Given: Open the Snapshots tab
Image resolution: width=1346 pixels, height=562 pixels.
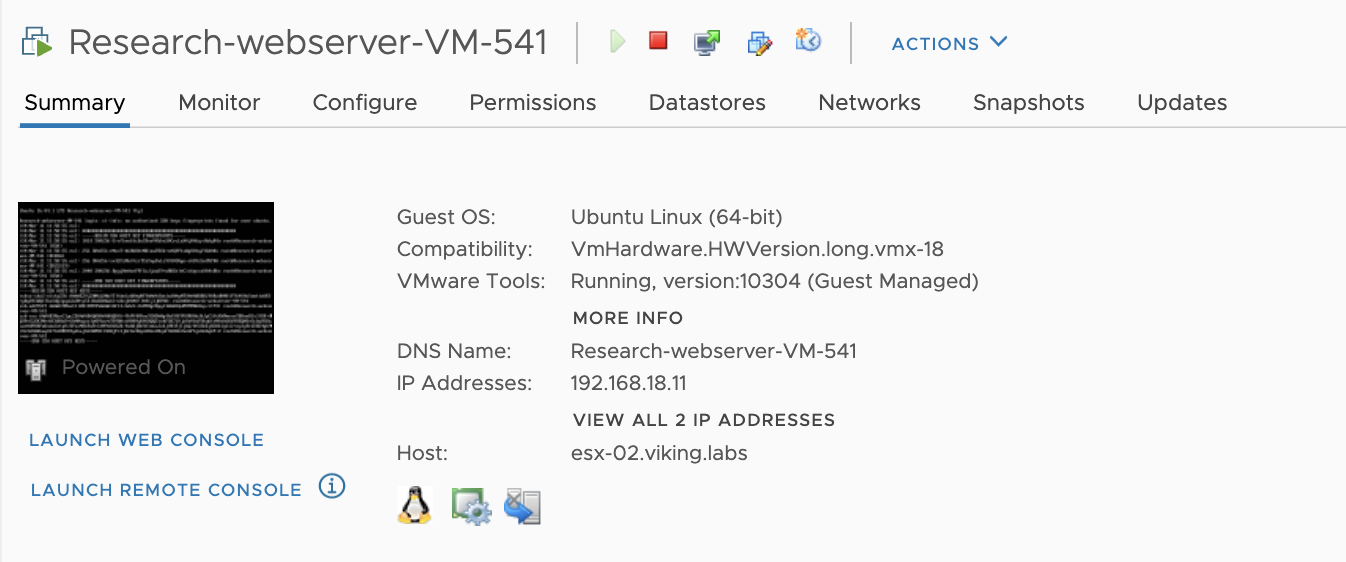Looking at the screenshot, I should coord(1029,102).
